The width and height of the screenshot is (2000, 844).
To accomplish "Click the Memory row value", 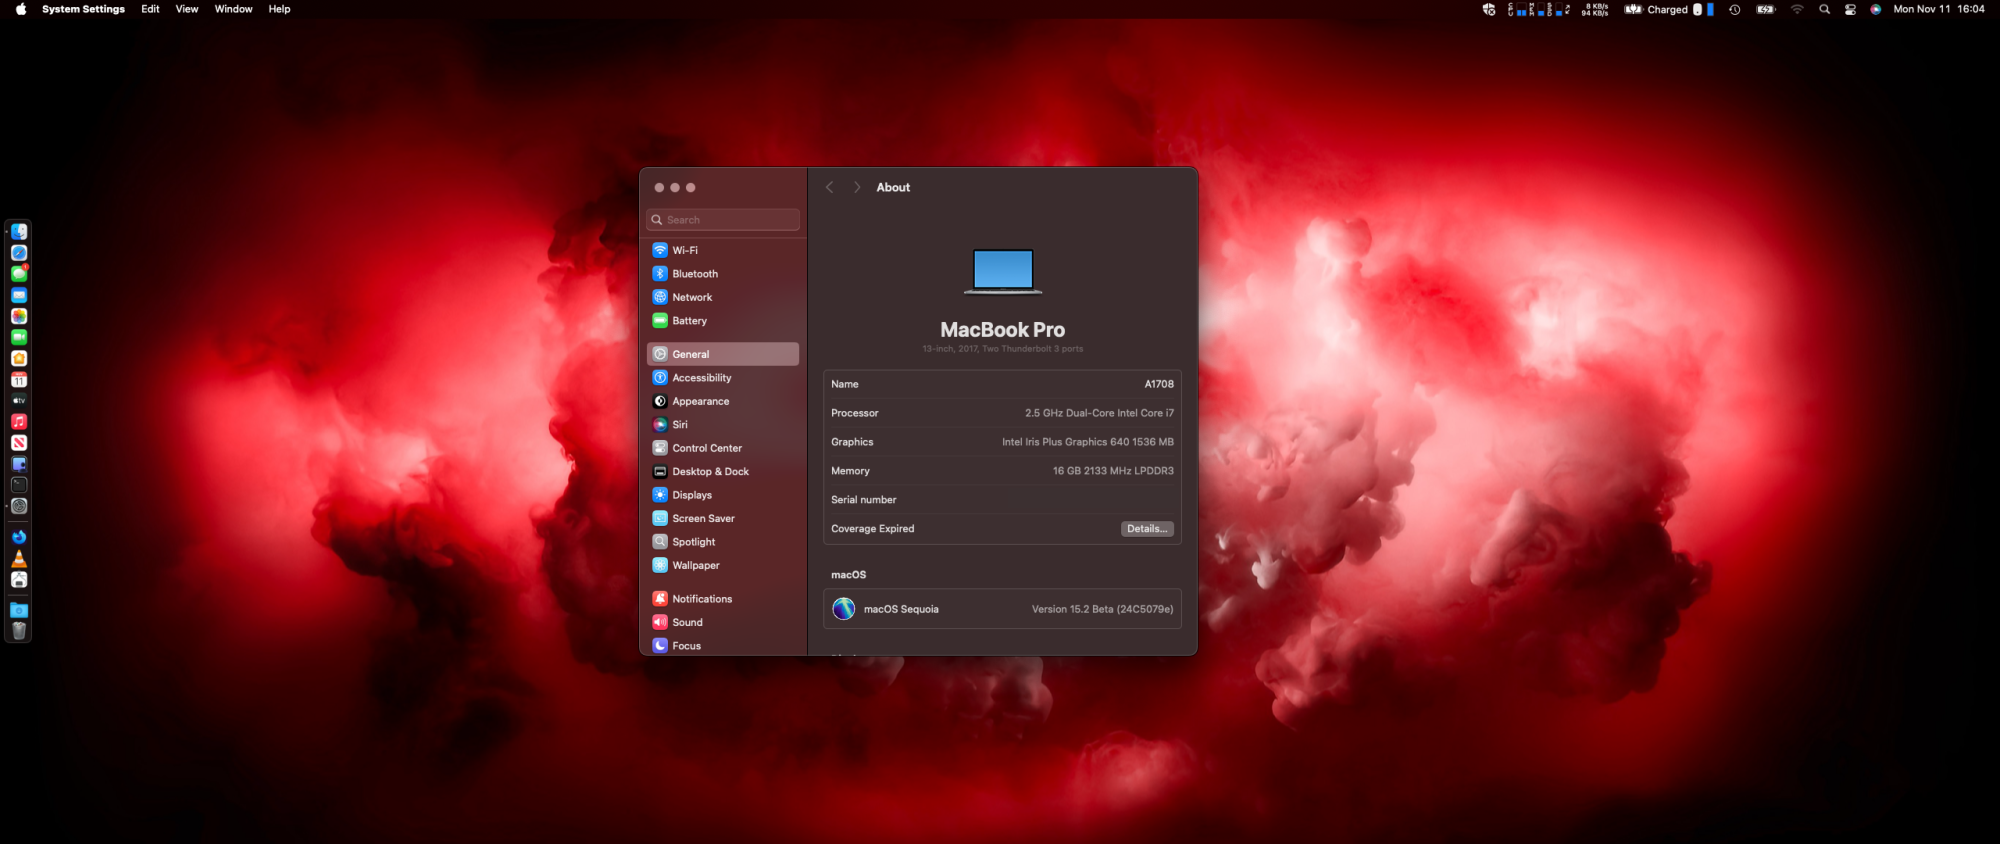I will tap(1113, 471).
